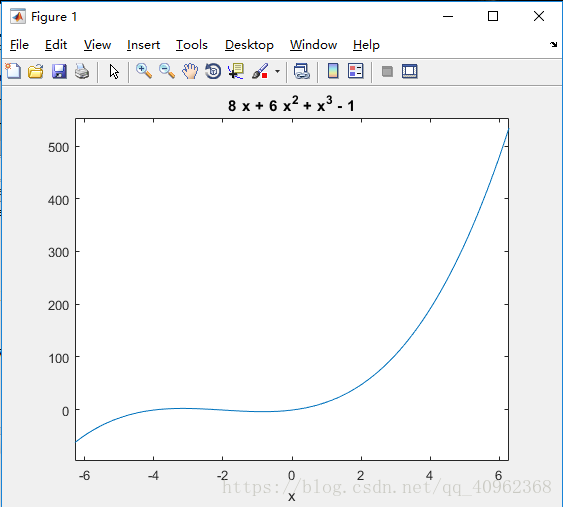The image size is (563, 507).
Task: Click the y-axis tick label 500
Action: point(59,147)
